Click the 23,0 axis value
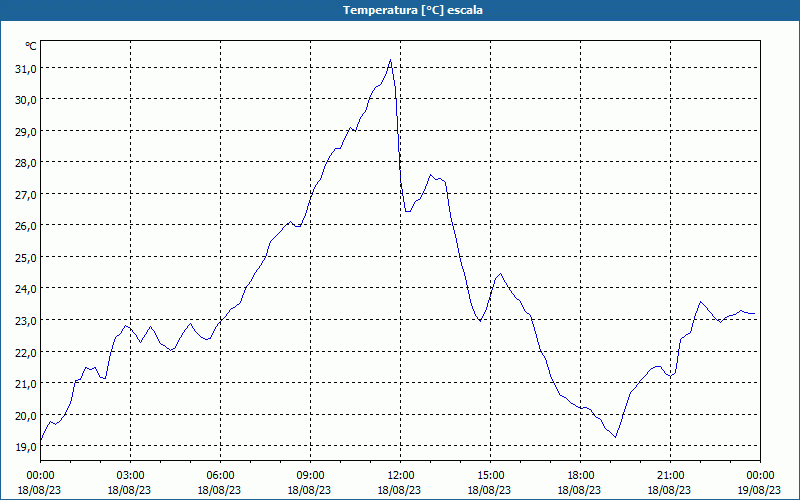Screen dimensions: 800x500 tap(26, 320)
